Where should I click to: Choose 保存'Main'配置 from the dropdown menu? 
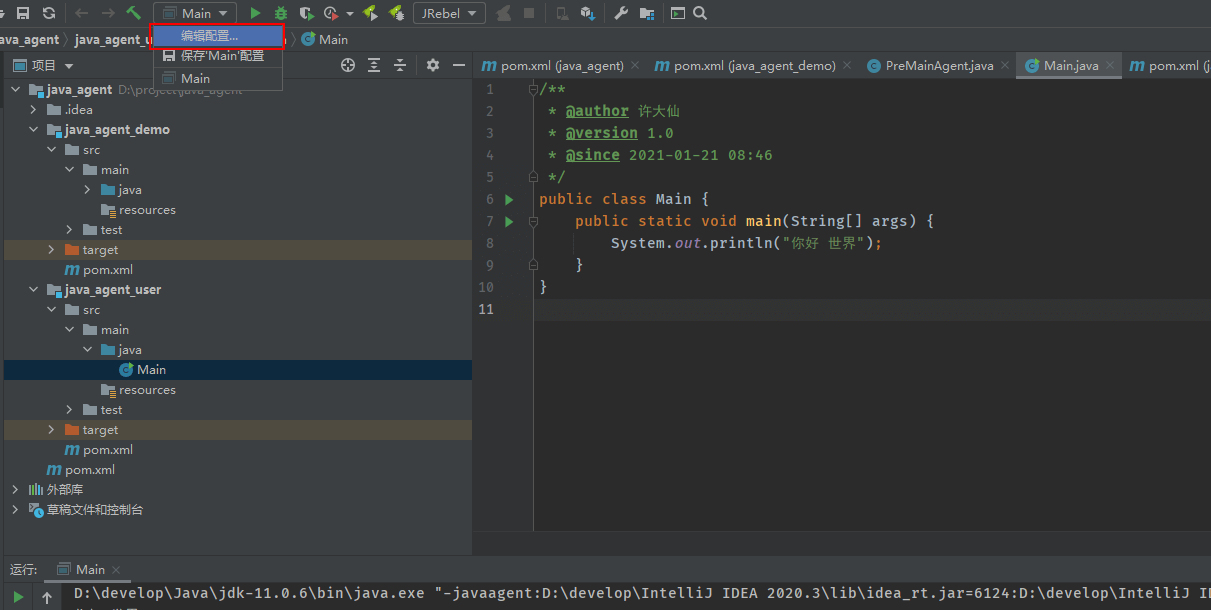tap(218, 56)
